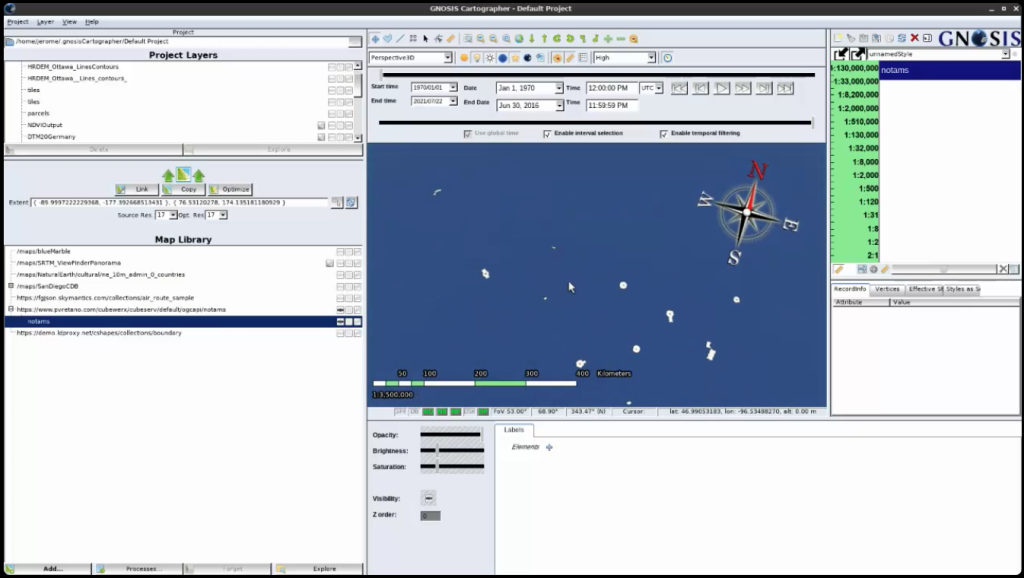Screen dimensions: 1024x578
Task: Click the Optimize button
Action: coord(230,189)
